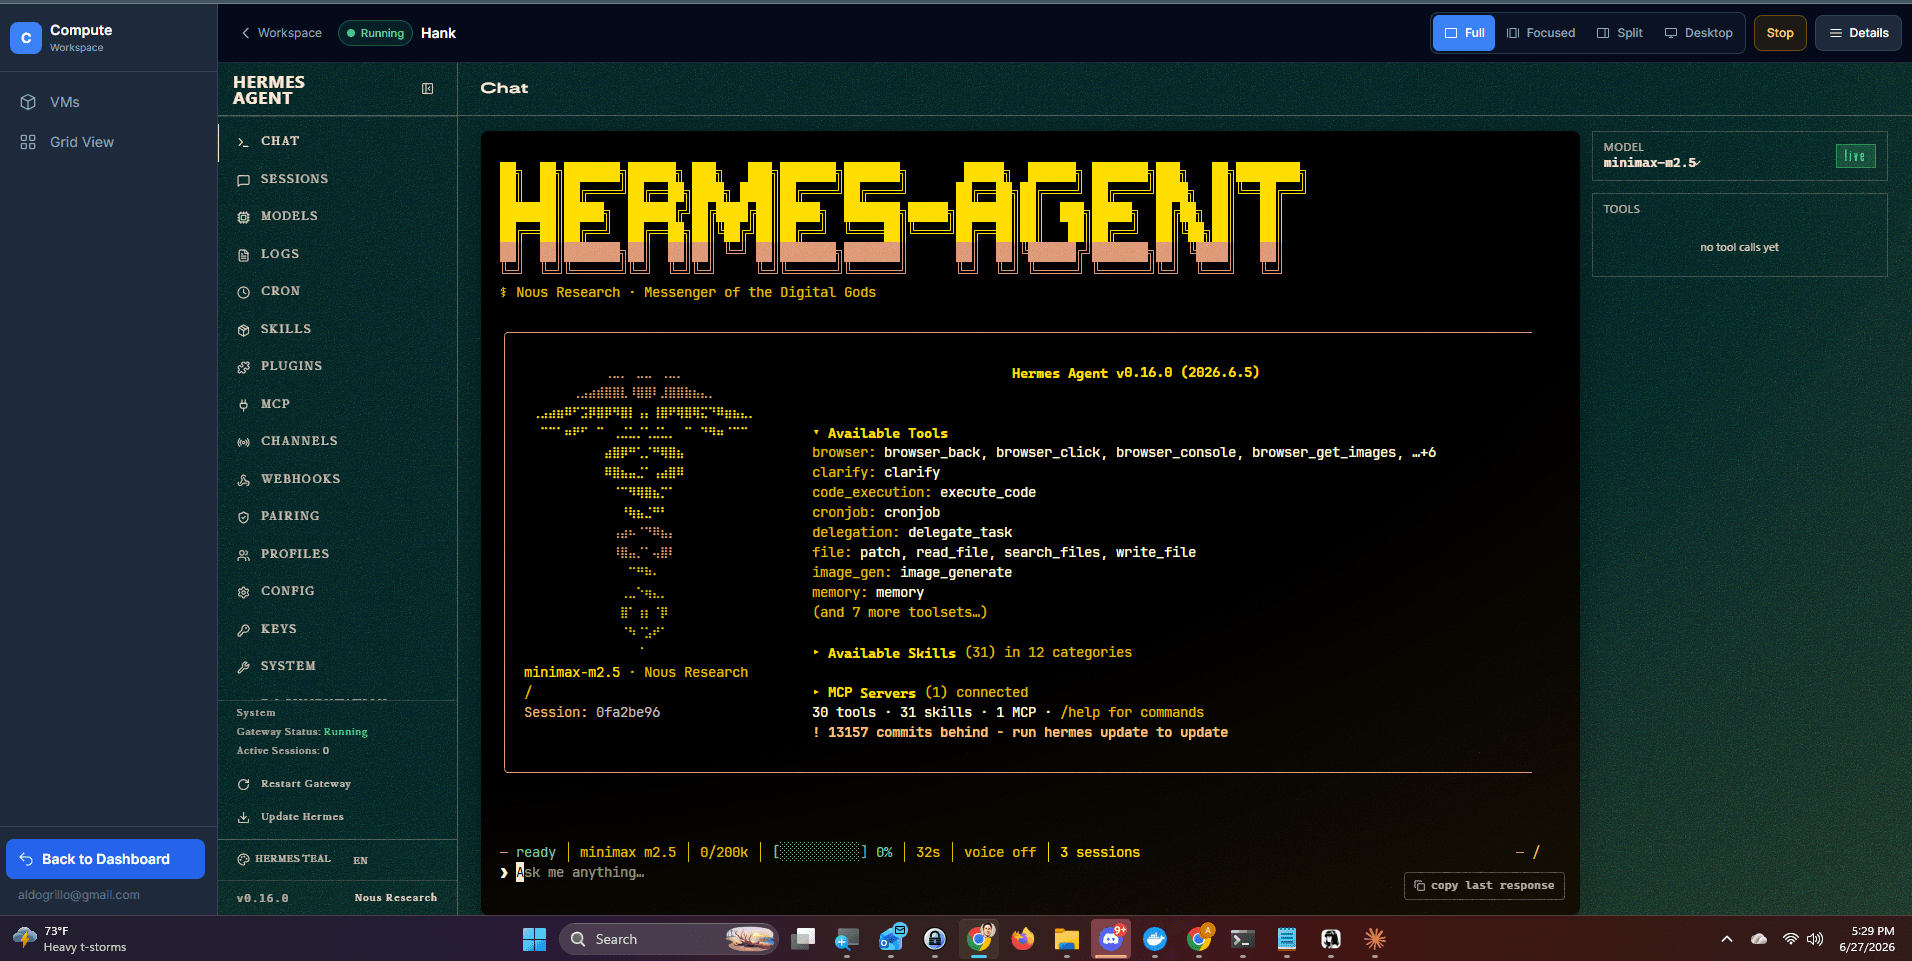Click the voice off status toggle
Viewport: 1912px width, 961px height.
(x=1000, y=853)
